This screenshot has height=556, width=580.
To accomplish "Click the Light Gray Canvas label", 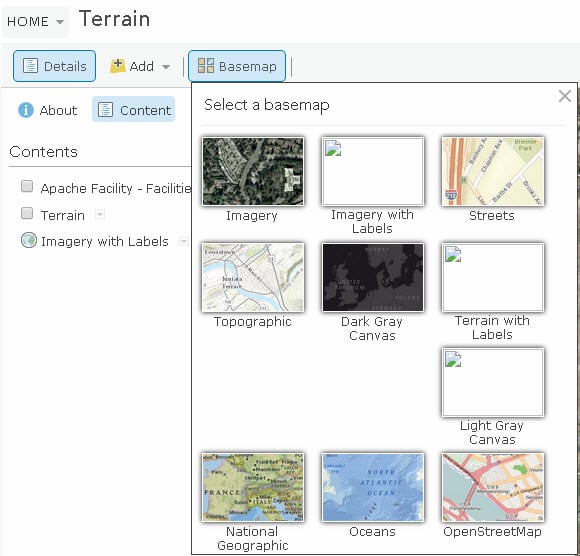I will 492,432.
